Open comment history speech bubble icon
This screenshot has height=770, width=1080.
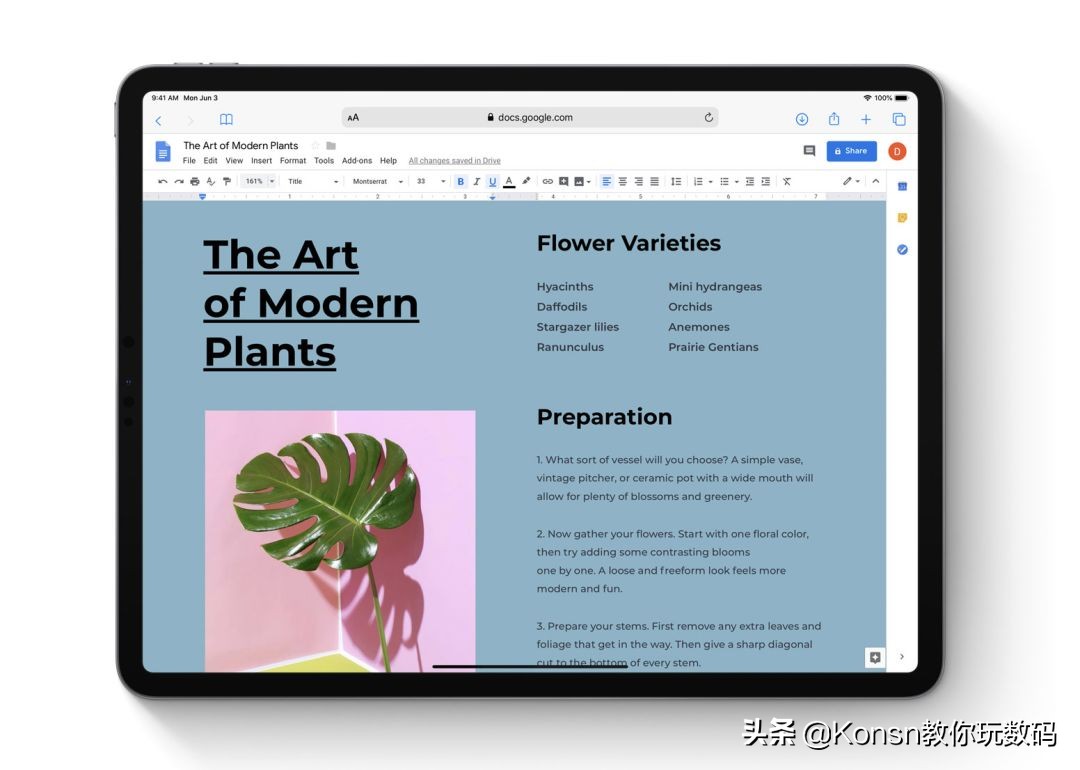pos(809,151)
